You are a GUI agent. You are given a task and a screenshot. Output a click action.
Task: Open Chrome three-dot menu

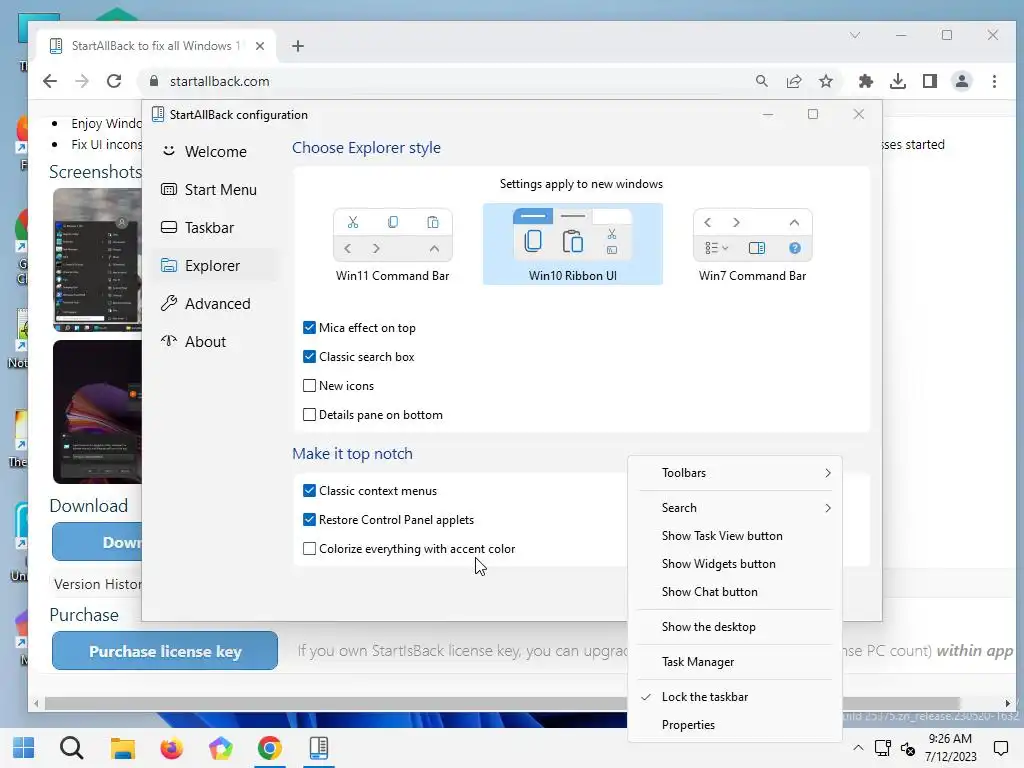click(x=994, y=81)
